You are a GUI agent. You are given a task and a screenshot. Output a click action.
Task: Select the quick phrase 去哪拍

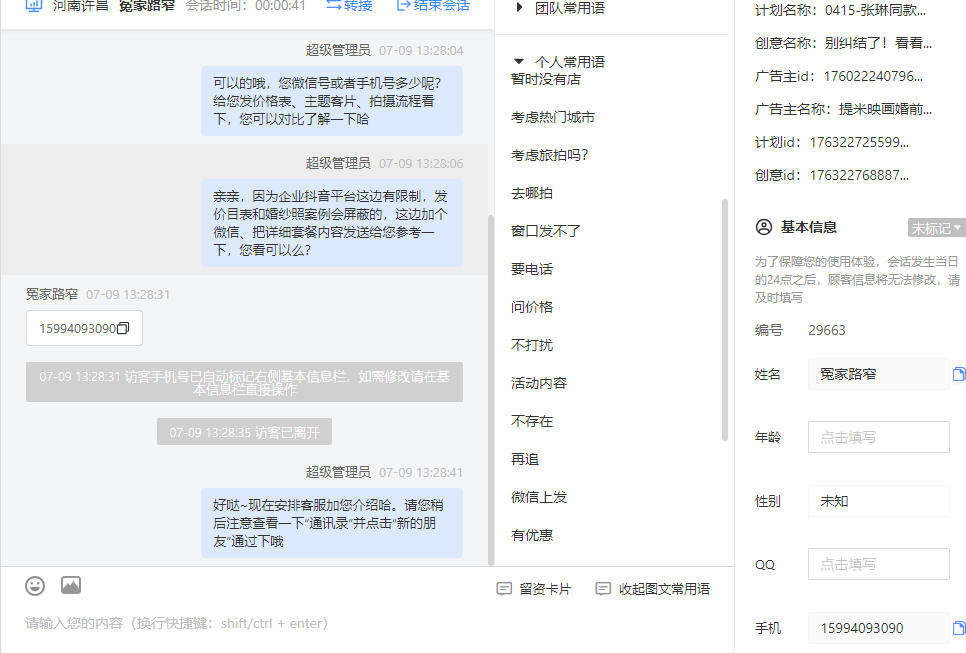(x=532, y=193)
